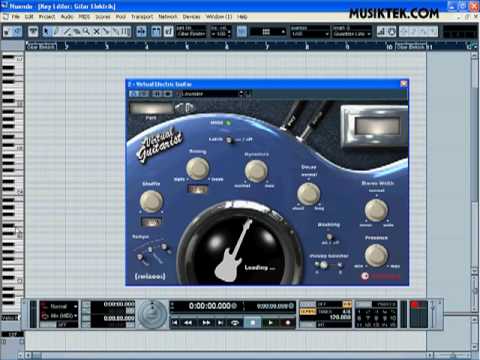Close the Virtual Electric Guitar window
The width and height of the screenshot is (480, 360).
tap(403, 84)
